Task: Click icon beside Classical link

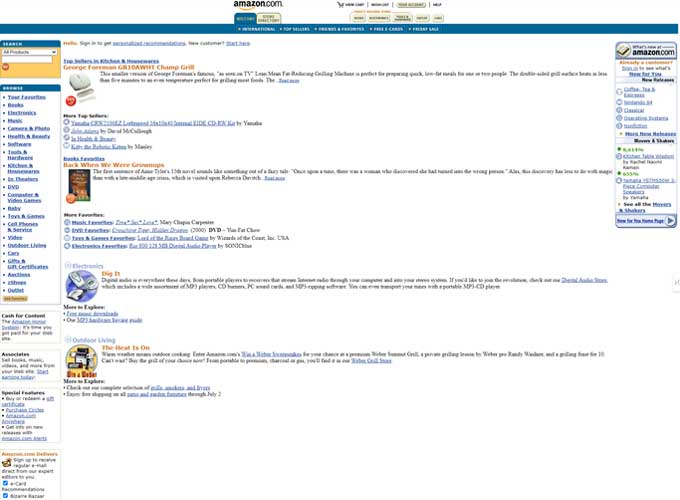Action: point(619,110)
